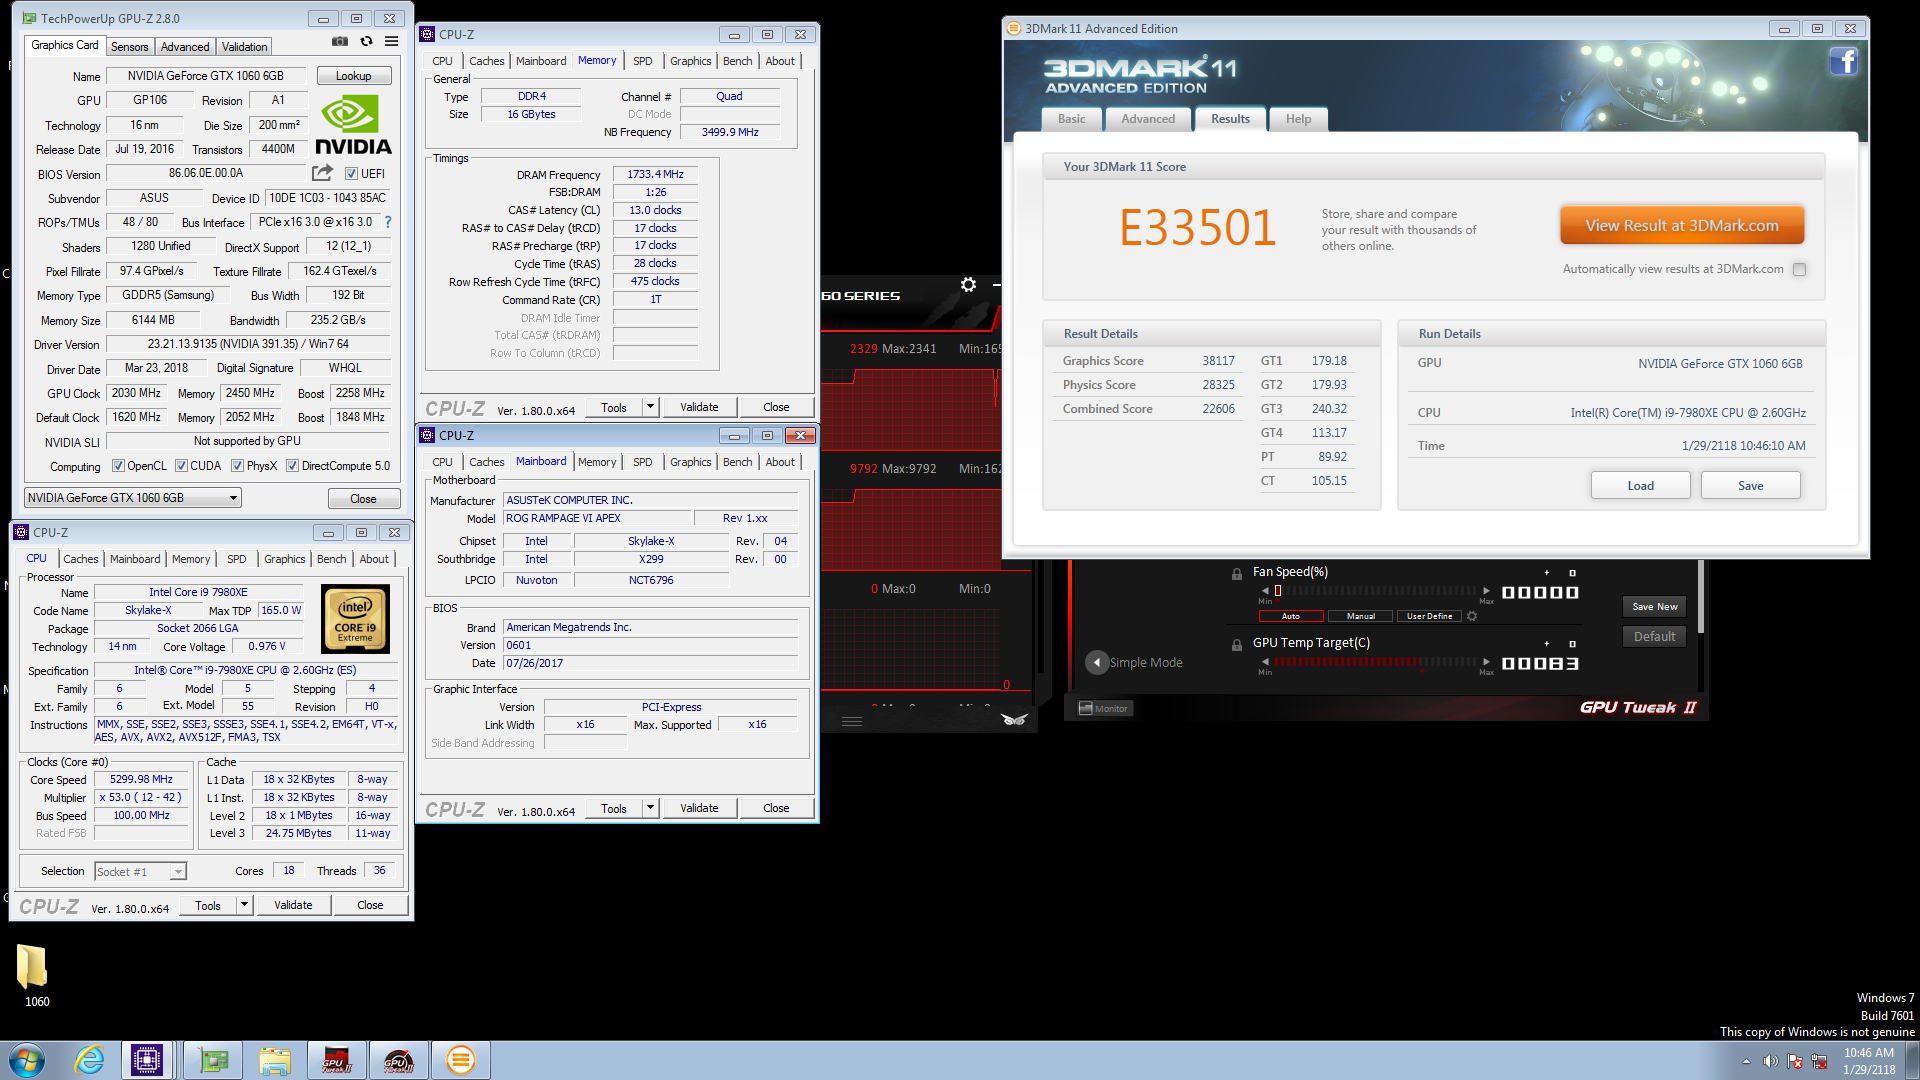Click the GPU Temp Target value 00083
The image size is (1920, 1080).
tap(1540, 663)
